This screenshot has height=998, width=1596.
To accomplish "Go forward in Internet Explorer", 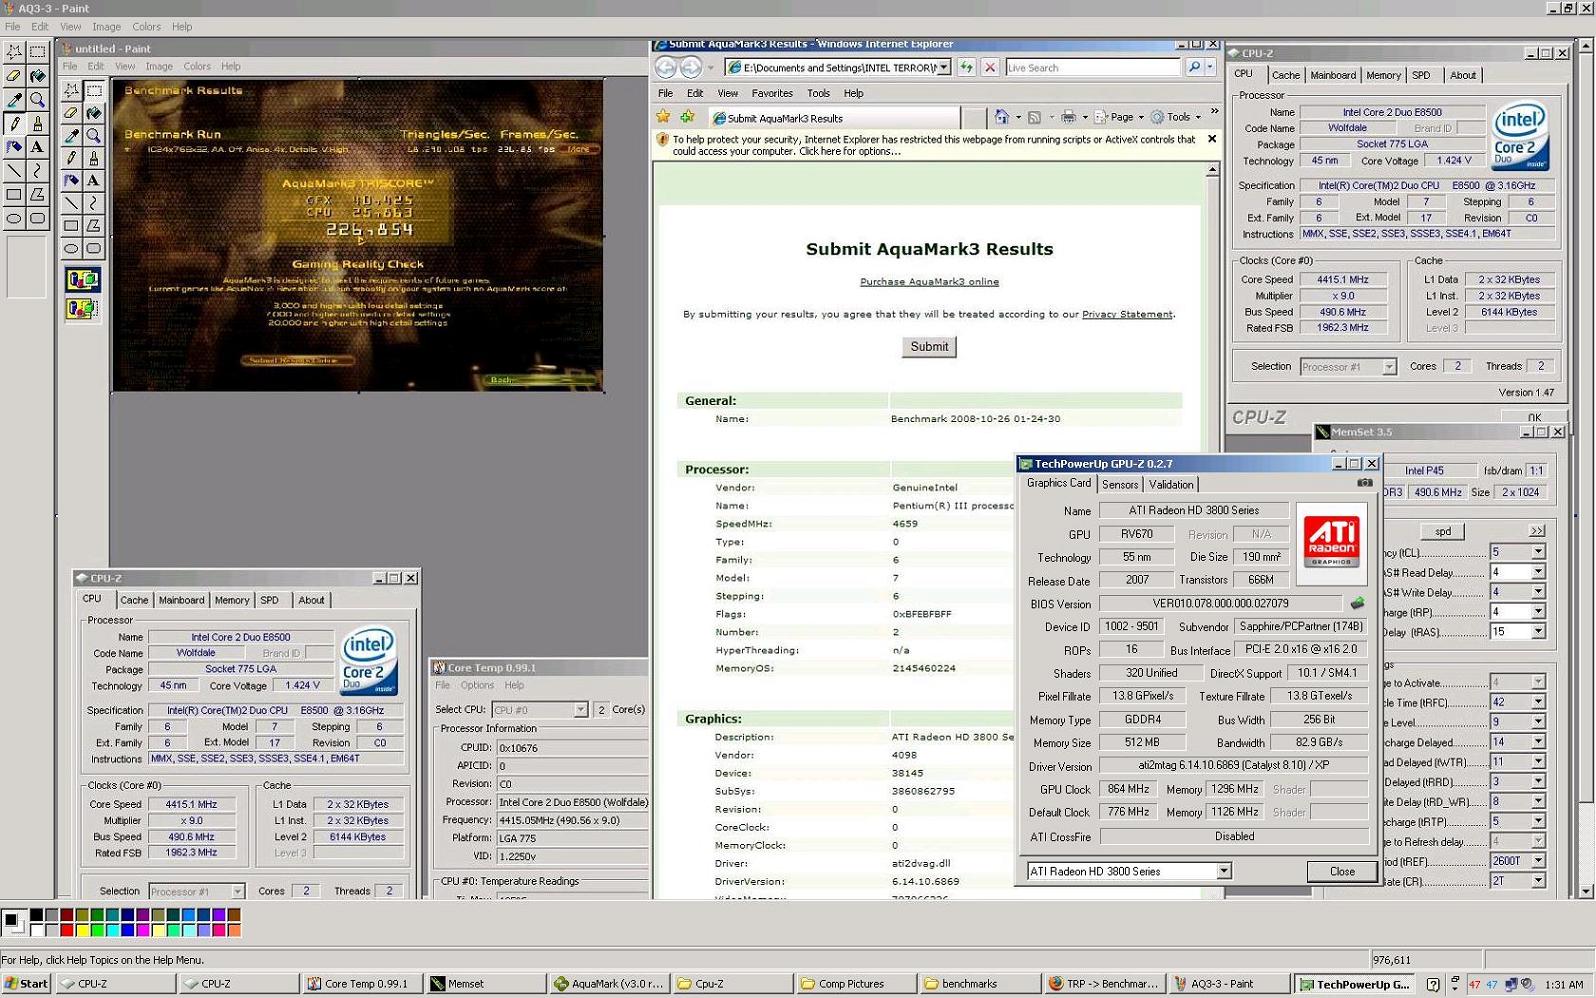I will [691, 67].
